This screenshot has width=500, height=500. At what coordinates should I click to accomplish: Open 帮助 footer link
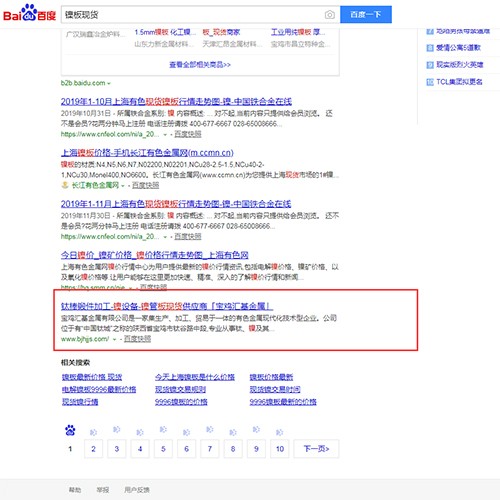75,490
